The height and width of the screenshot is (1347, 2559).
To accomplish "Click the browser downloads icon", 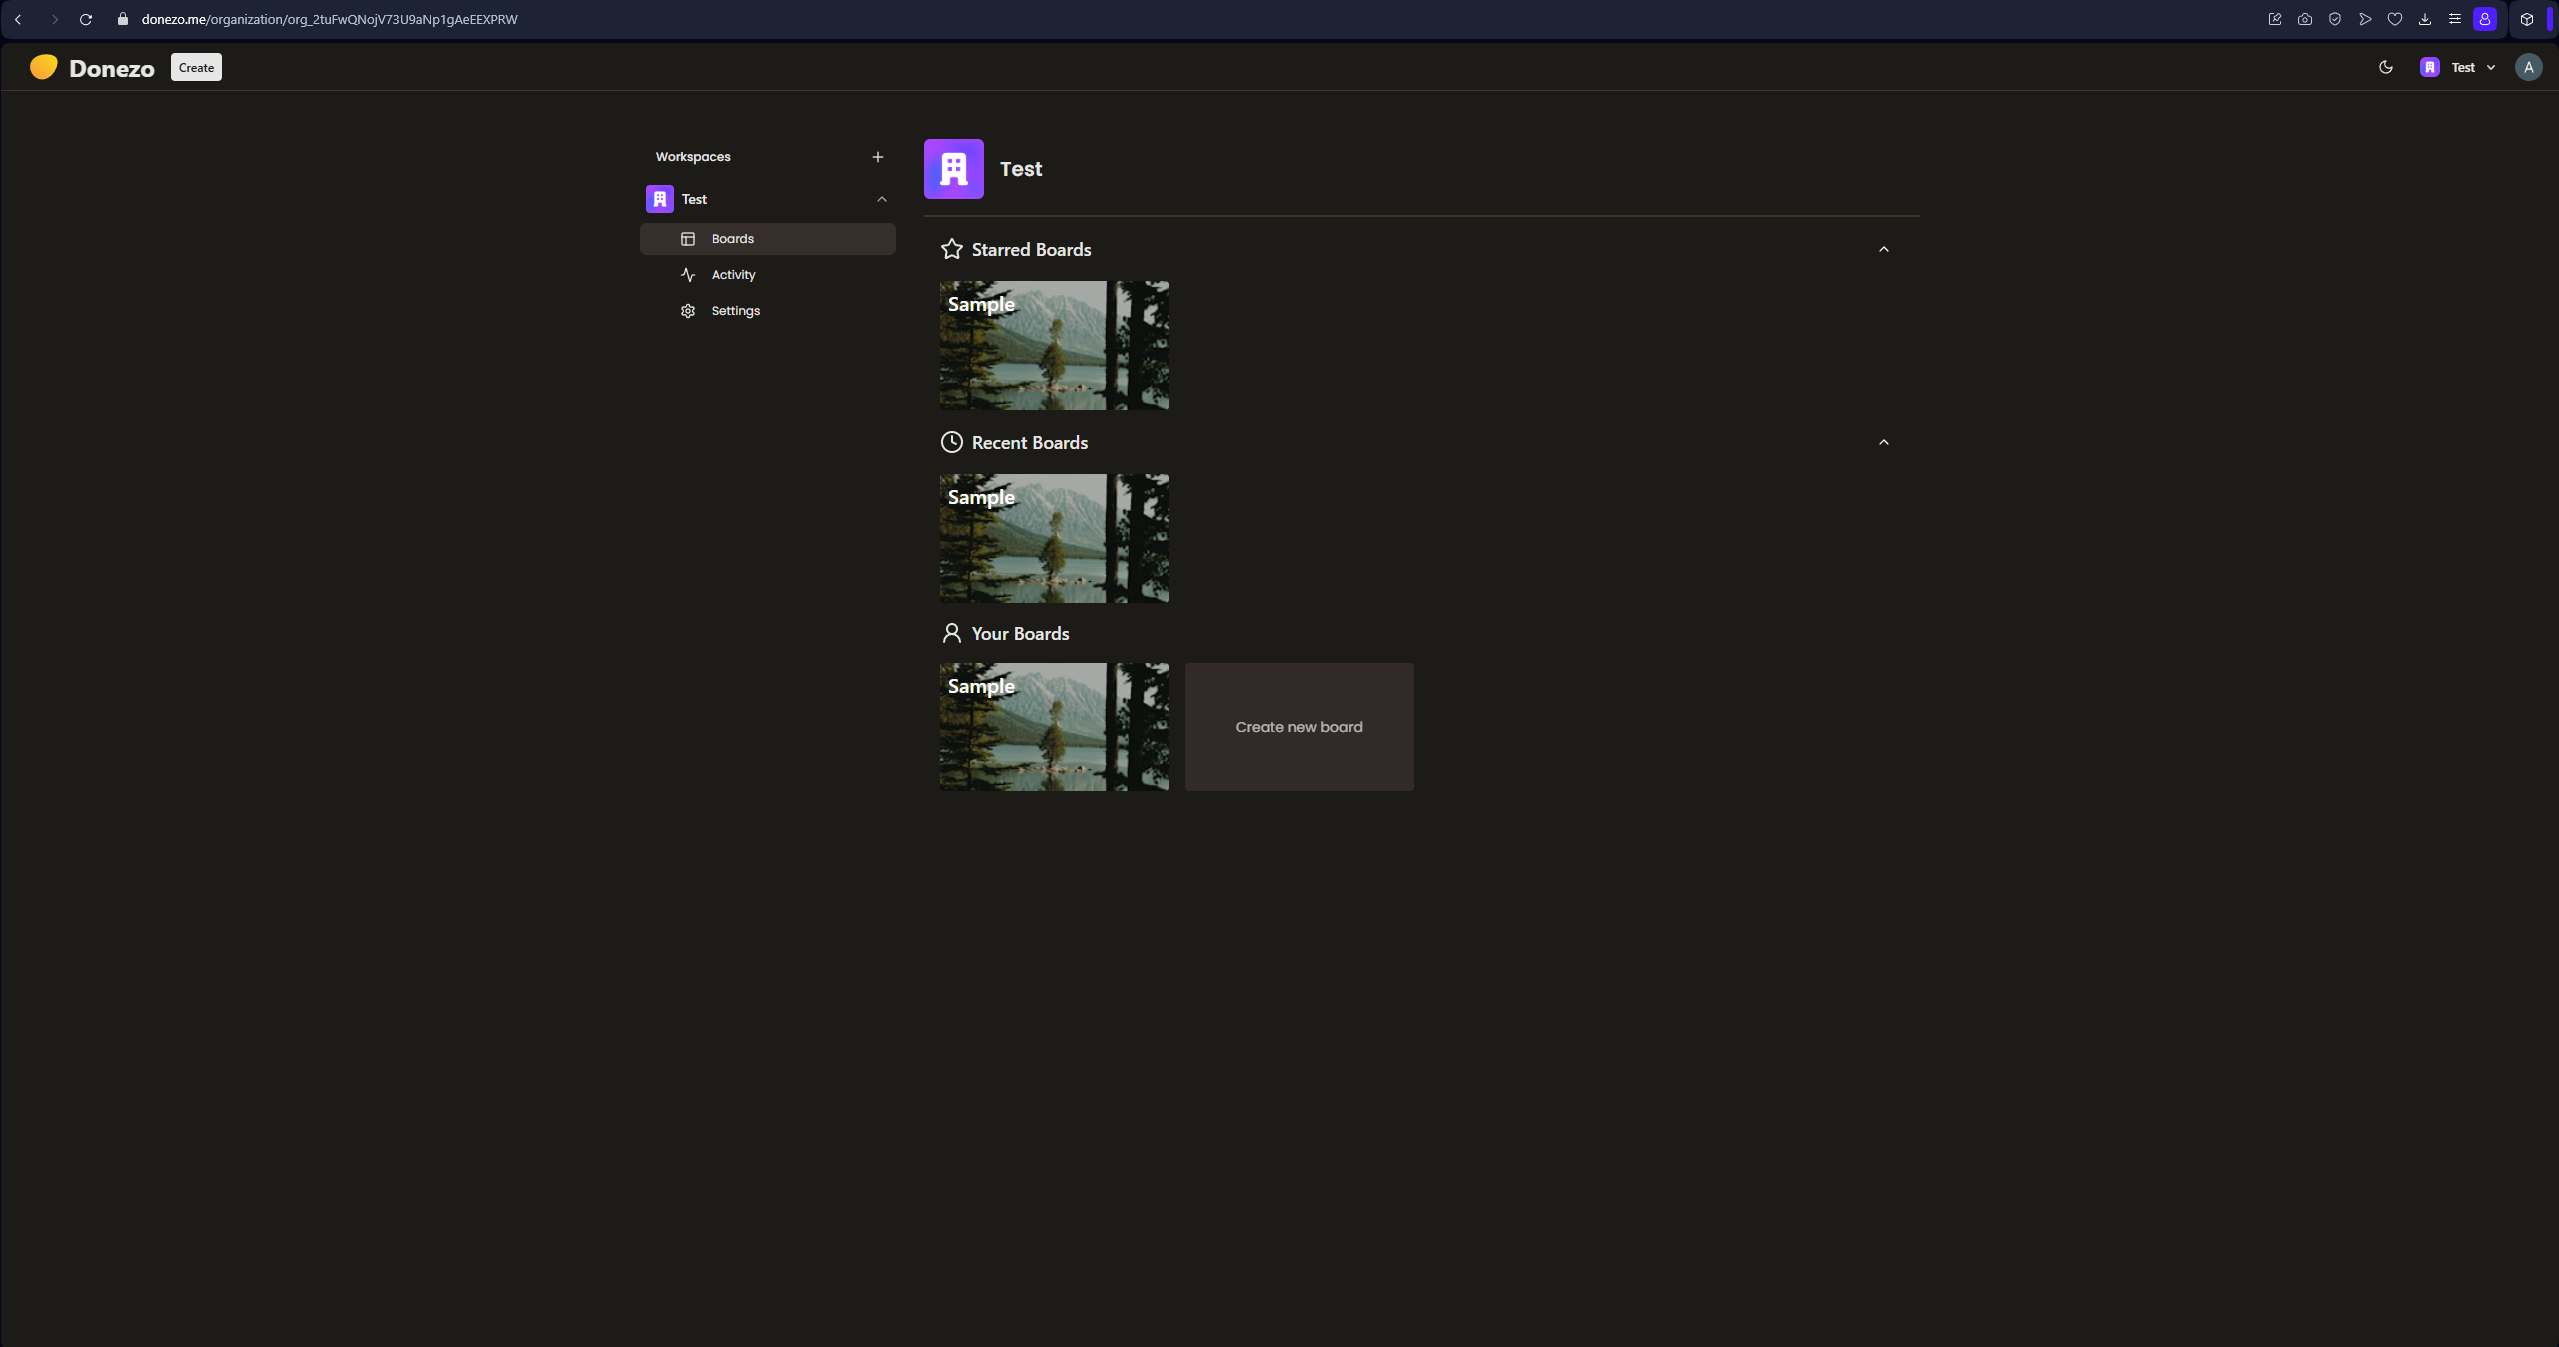I will click(x=2424, y=19).
